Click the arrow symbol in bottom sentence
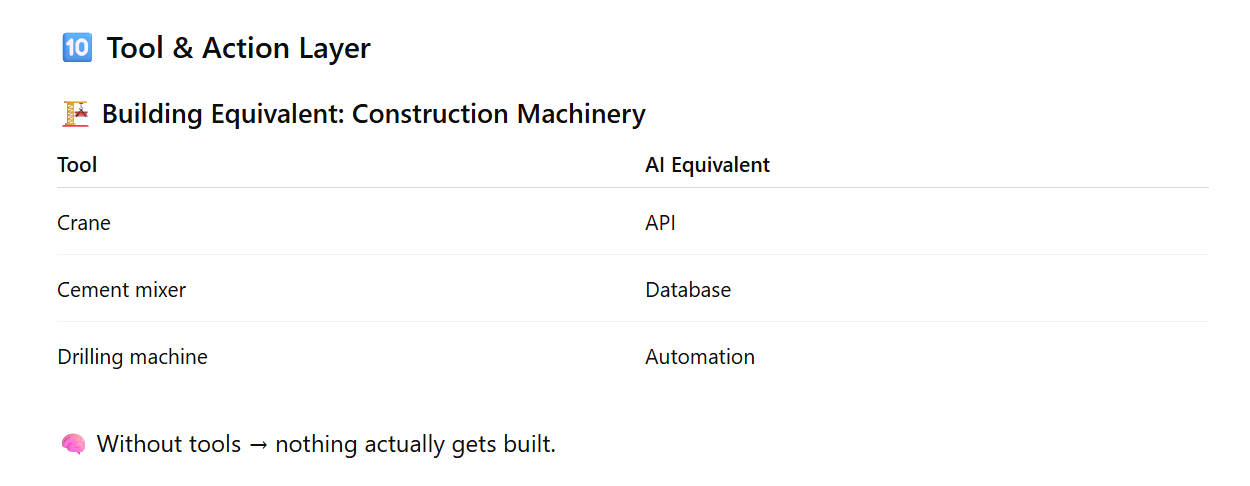This screenshot has height=486, width=1250. pos(257,445)
